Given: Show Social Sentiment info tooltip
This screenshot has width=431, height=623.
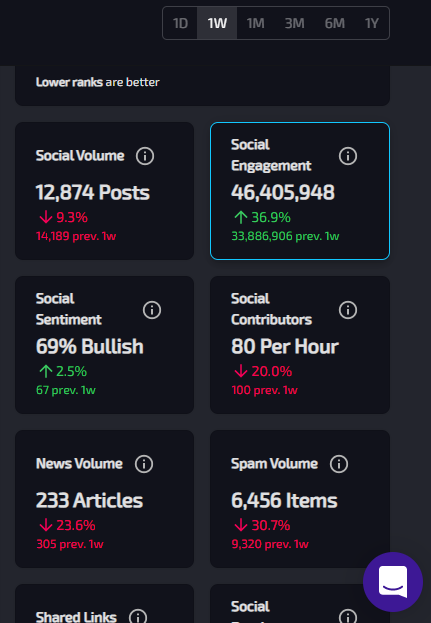Looking at the screenshot, I should [x=152, y=310].
